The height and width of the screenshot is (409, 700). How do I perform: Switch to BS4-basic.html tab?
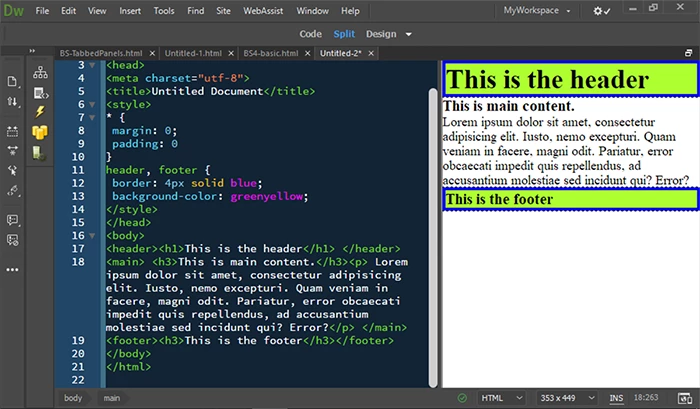pos(271,54)
